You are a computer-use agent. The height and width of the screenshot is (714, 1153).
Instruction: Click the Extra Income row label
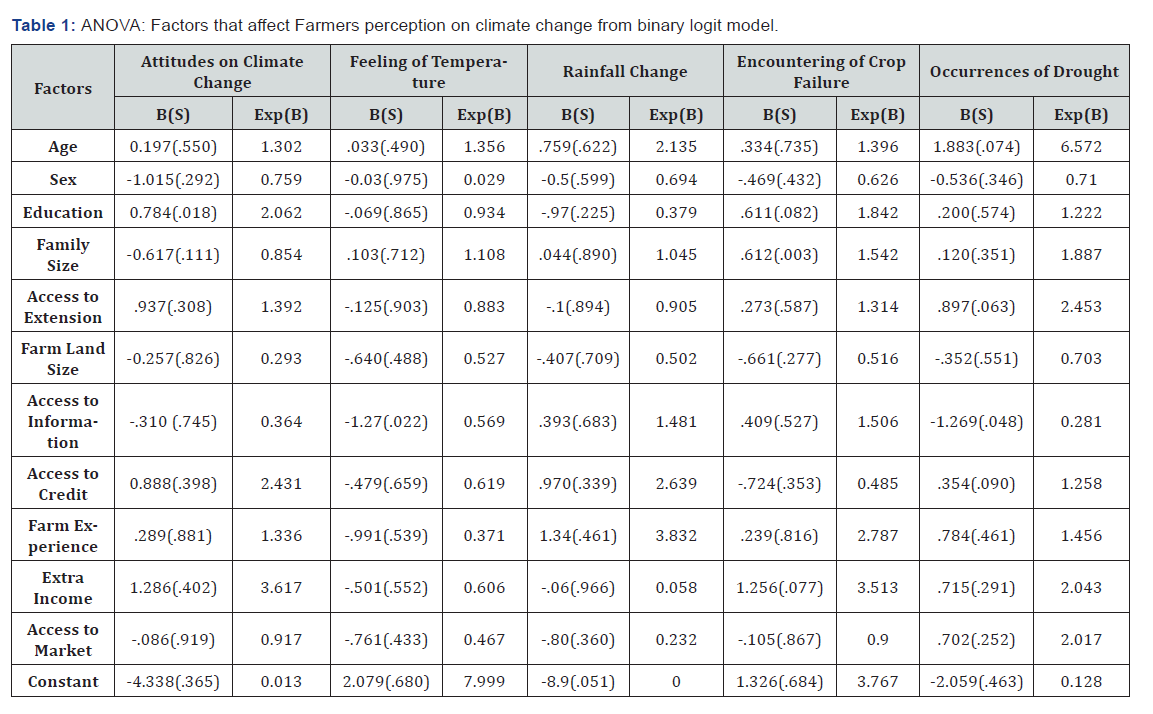[63, 588]
